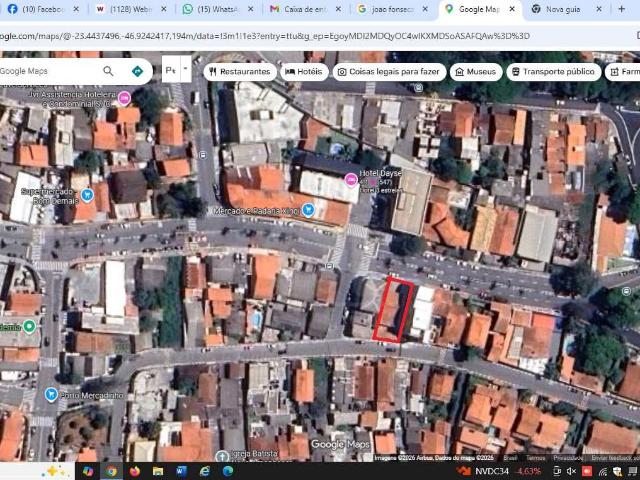The image size is (640, 480).
Task: Click the Mercado e Padaria Xing shopping pin
Action: (308, 210)
